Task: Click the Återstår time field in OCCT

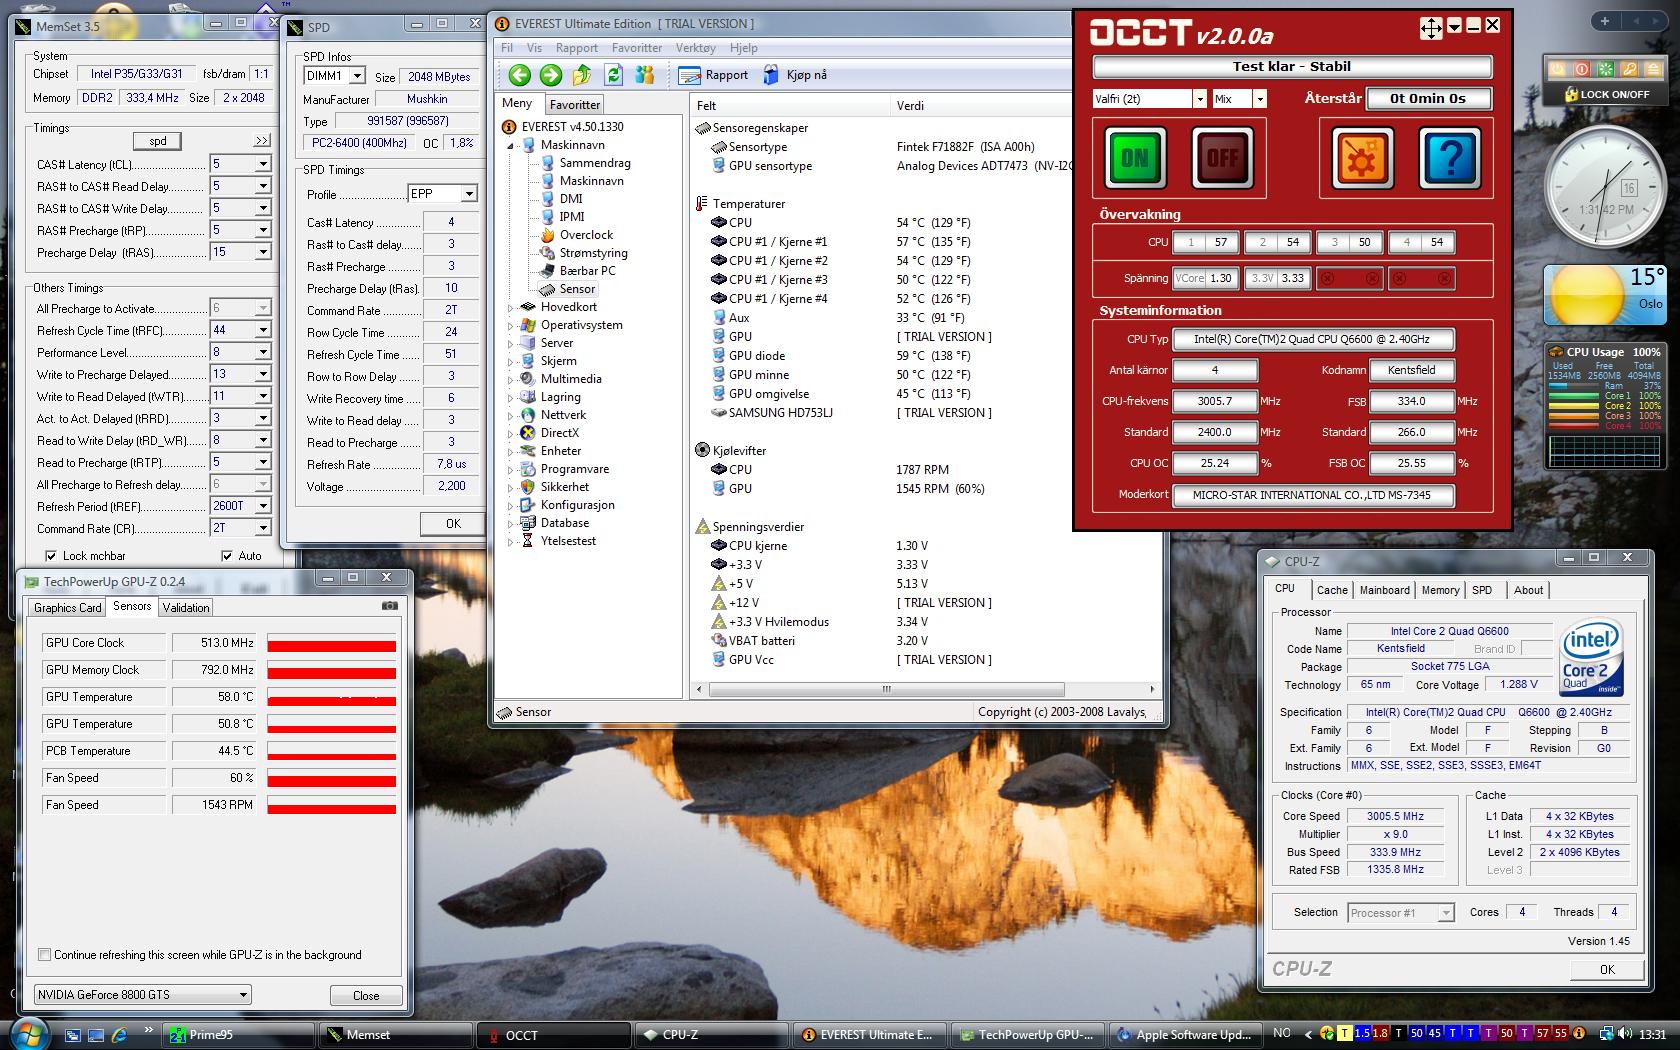Action: pos(1427,98)
